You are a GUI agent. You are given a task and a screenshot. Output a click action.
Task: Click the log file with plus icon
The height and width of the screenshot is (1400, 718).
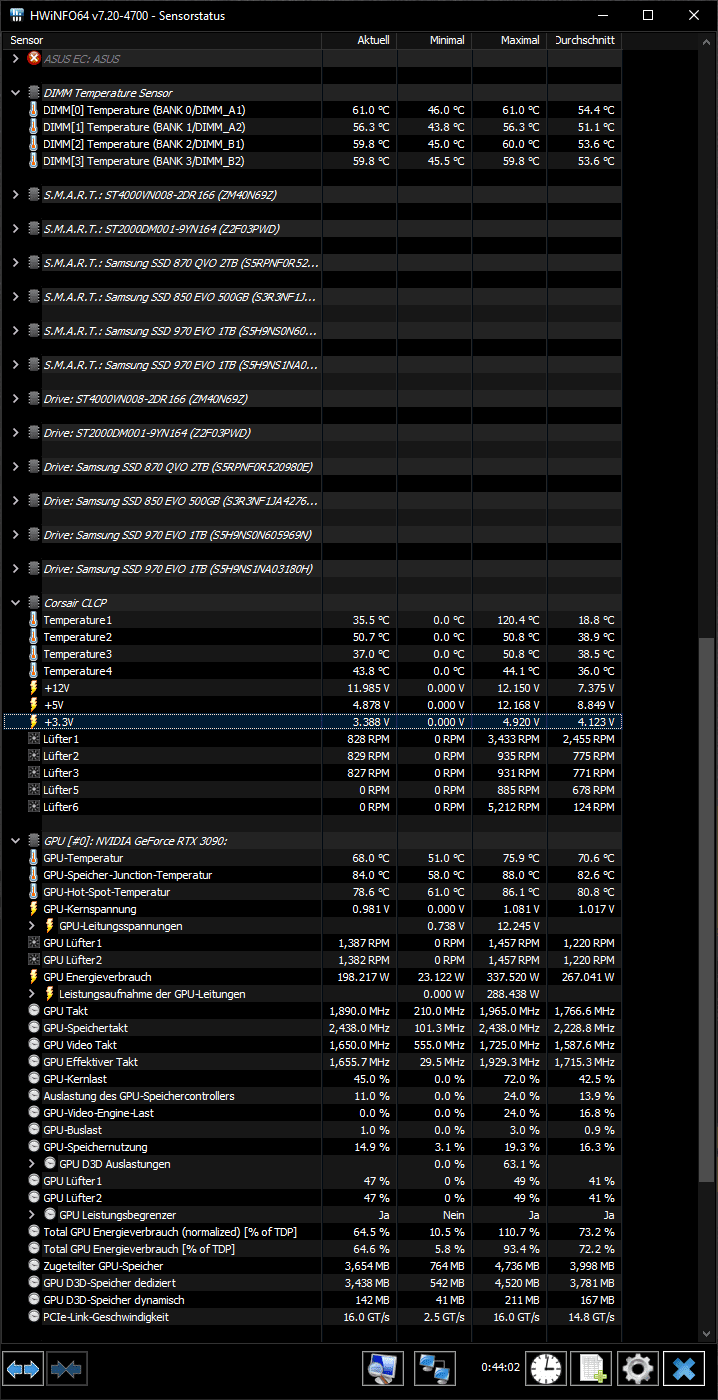[592, 1368]
